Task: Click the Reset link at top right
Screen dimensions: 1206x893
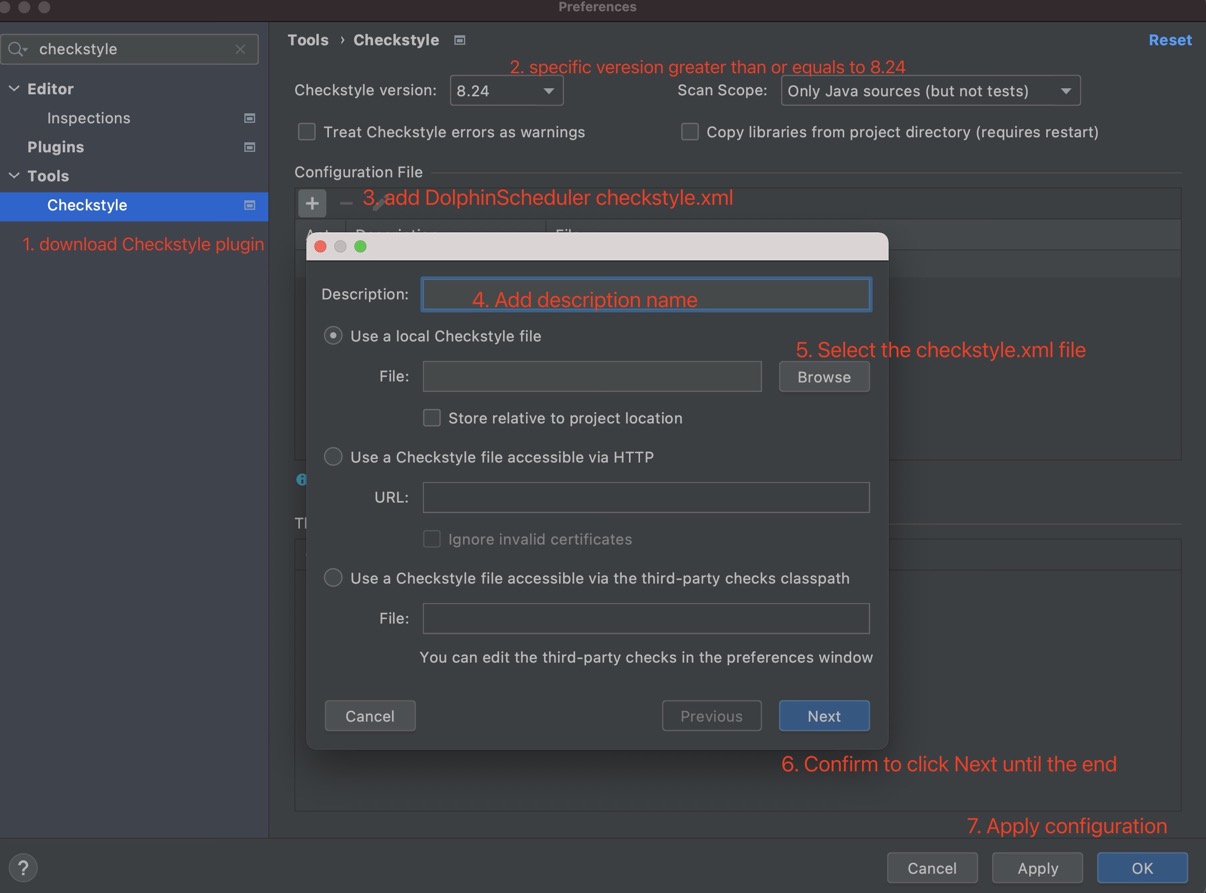Action: 1169,40
